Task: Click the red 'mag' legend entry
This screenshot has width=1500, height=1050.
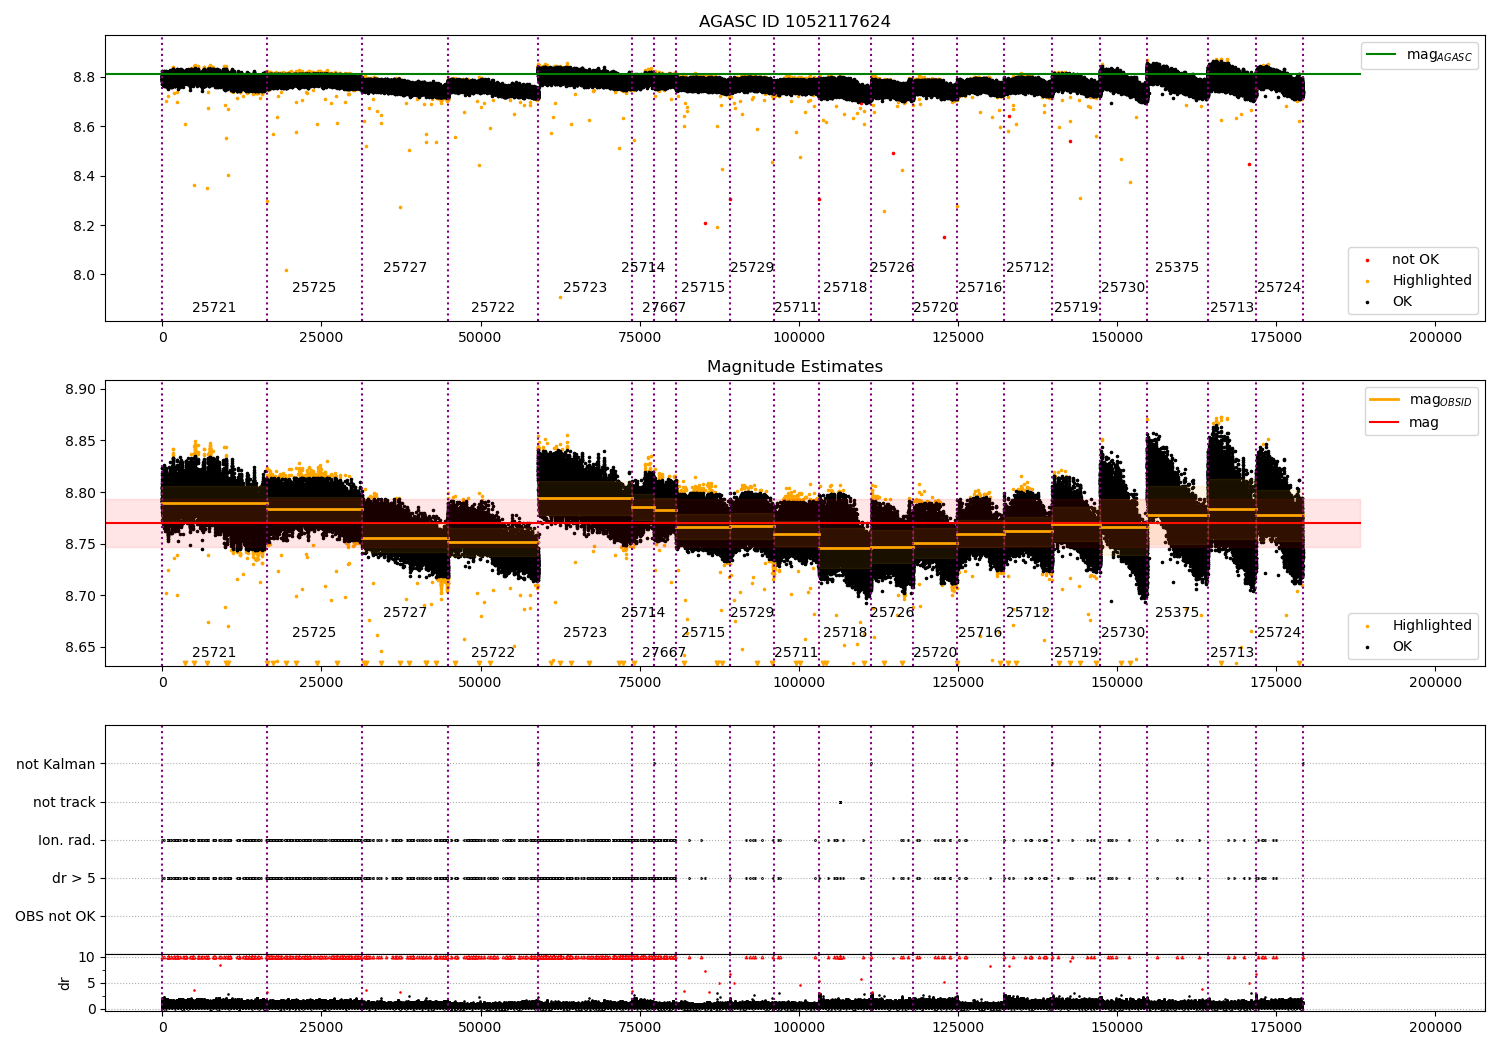Action: (1405, 422)
